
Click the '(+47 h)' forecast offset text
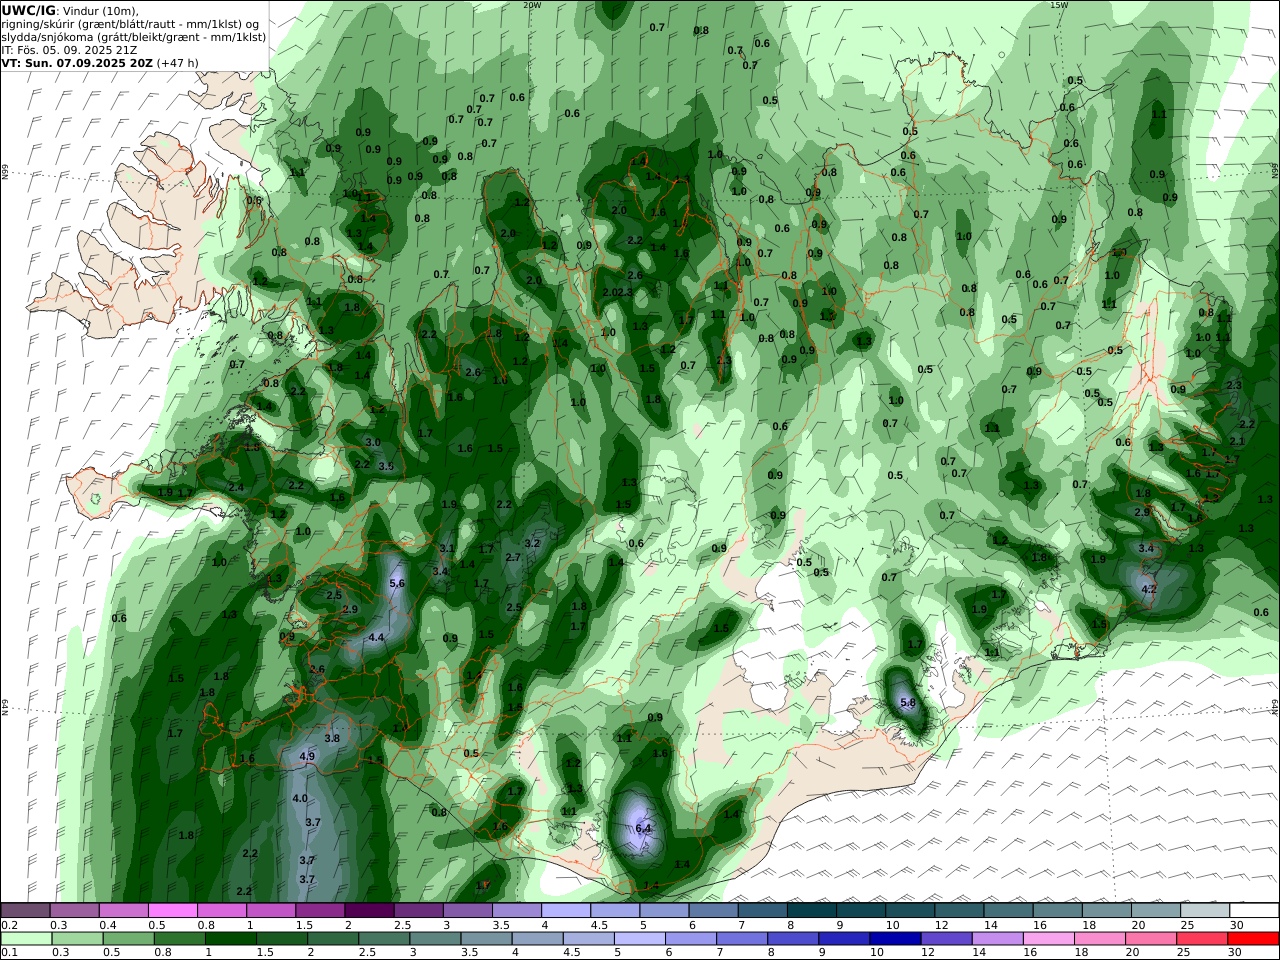point(177,62)
